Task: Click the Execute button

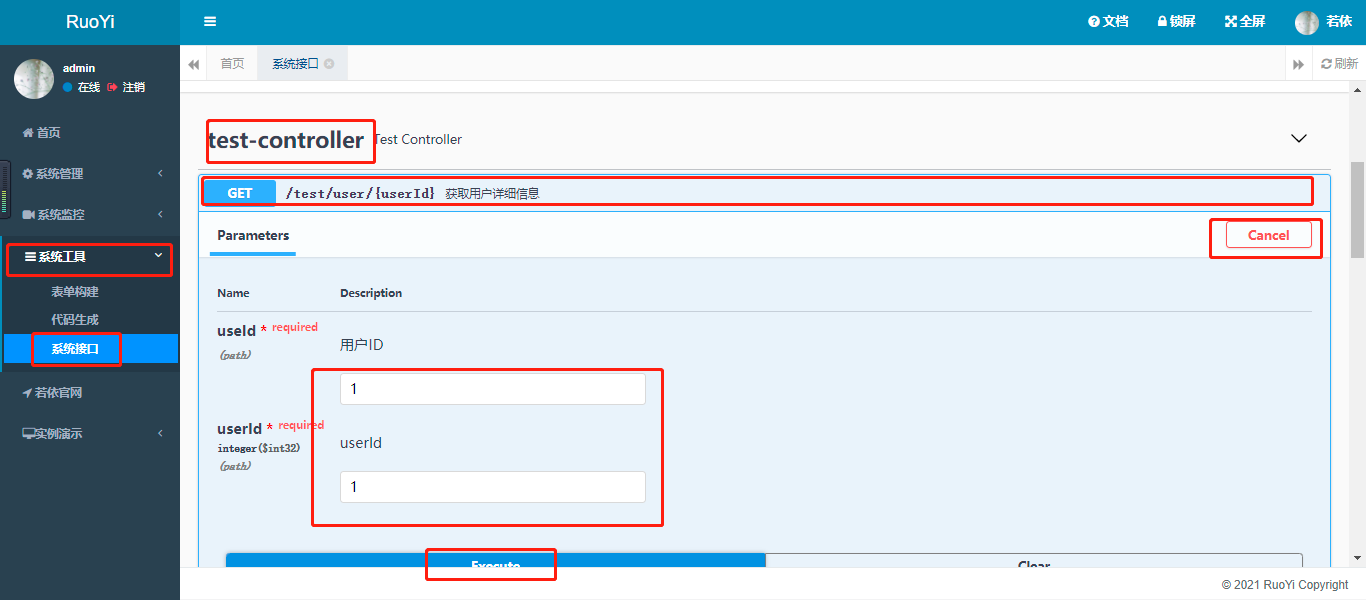Action: pyautogui.click(x=495, y=562)
